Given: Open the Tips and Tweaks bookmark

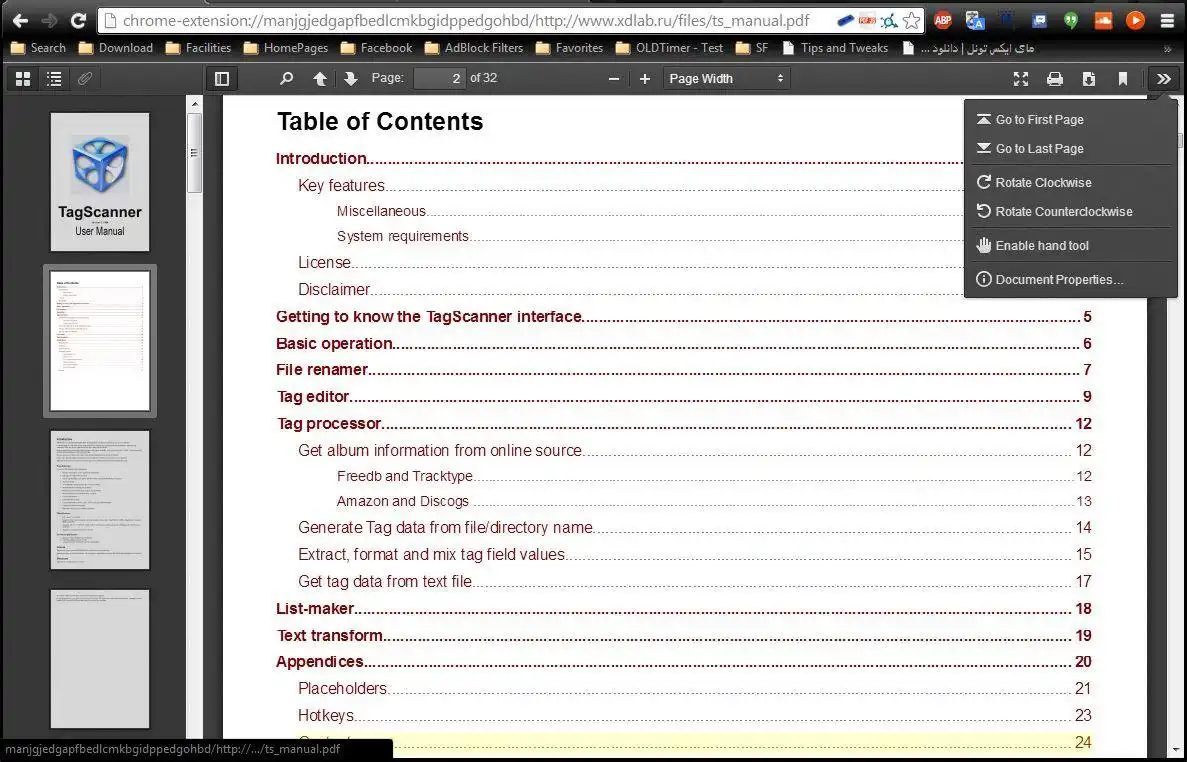Looking at the screenshot, I should (x=835, y=48).
